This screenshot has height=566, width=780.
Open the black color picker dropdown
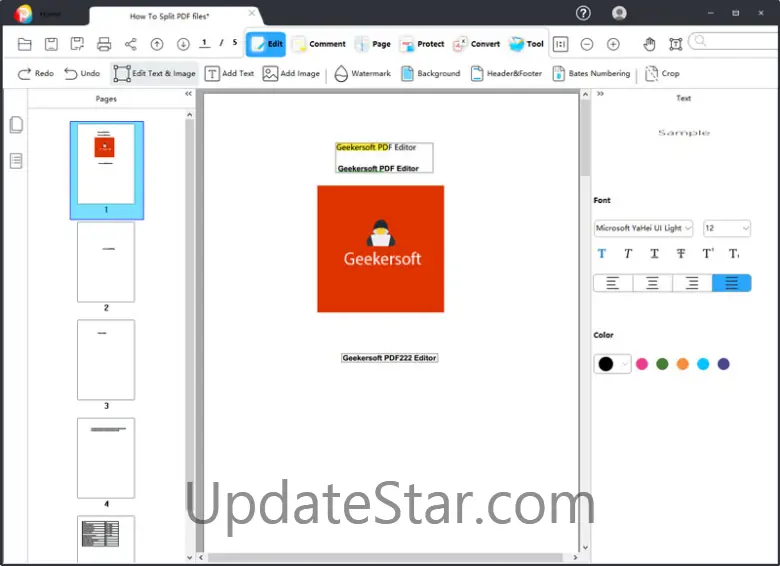click(x=612, y=364)
